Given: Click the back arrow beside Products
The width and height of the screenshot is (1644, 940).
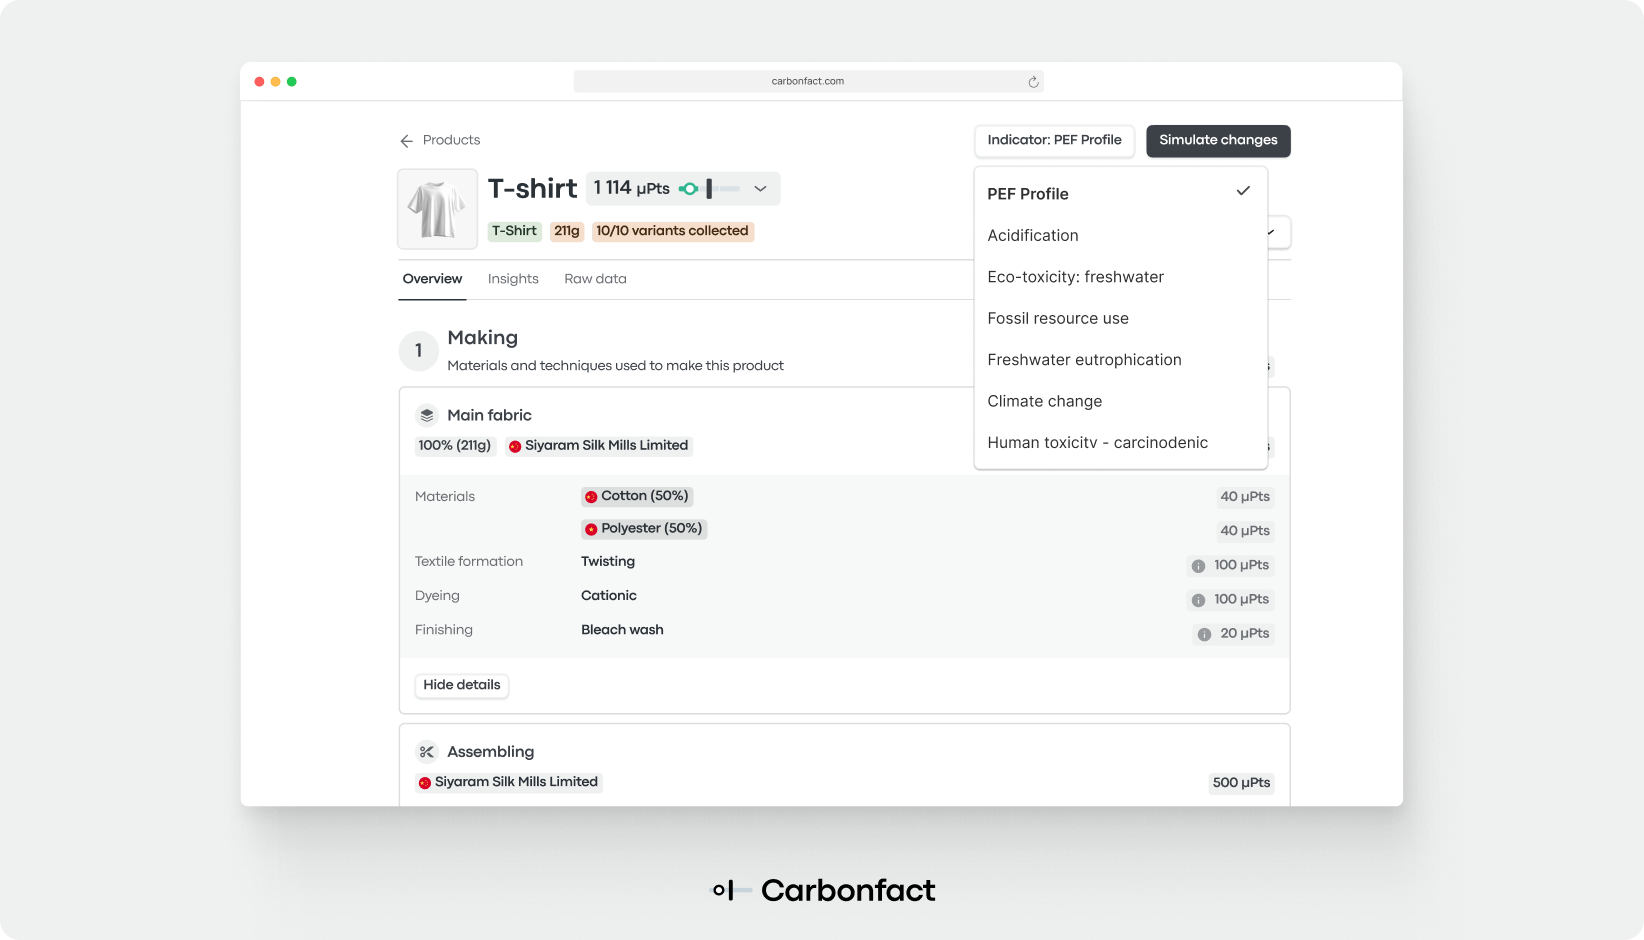Looking at the screenshot, I should 406,141.
